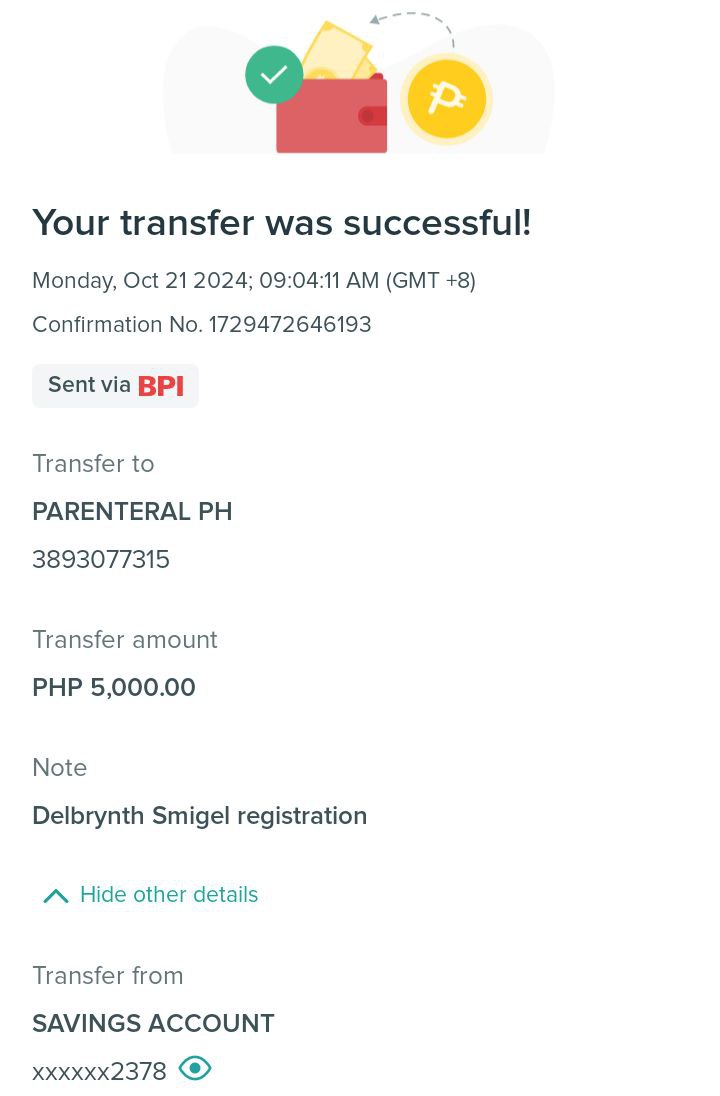Click the dashed arrow above the wallet

(412, 27)
